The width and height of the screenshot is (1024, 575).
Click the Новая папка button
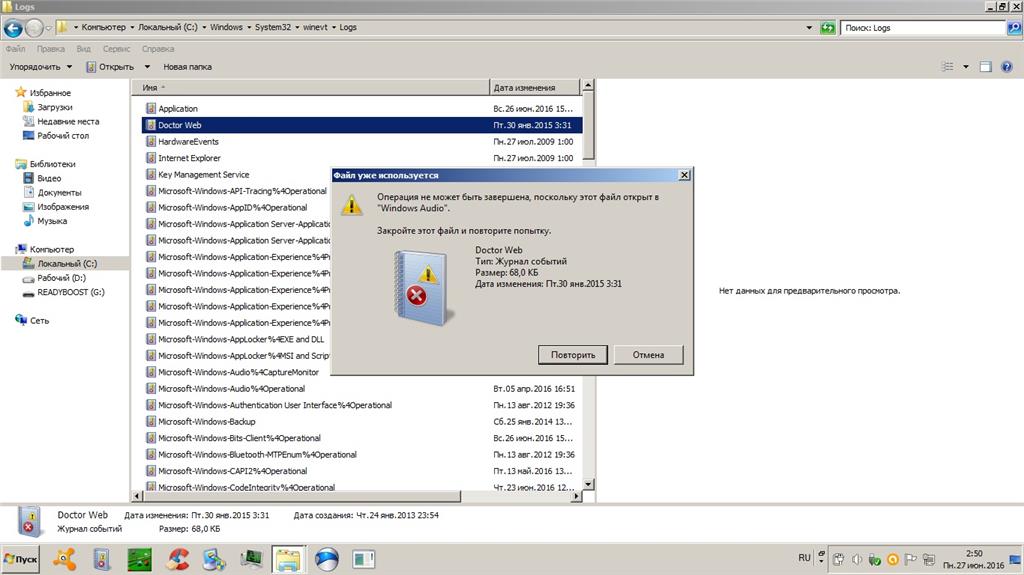[x=187, y=67]
